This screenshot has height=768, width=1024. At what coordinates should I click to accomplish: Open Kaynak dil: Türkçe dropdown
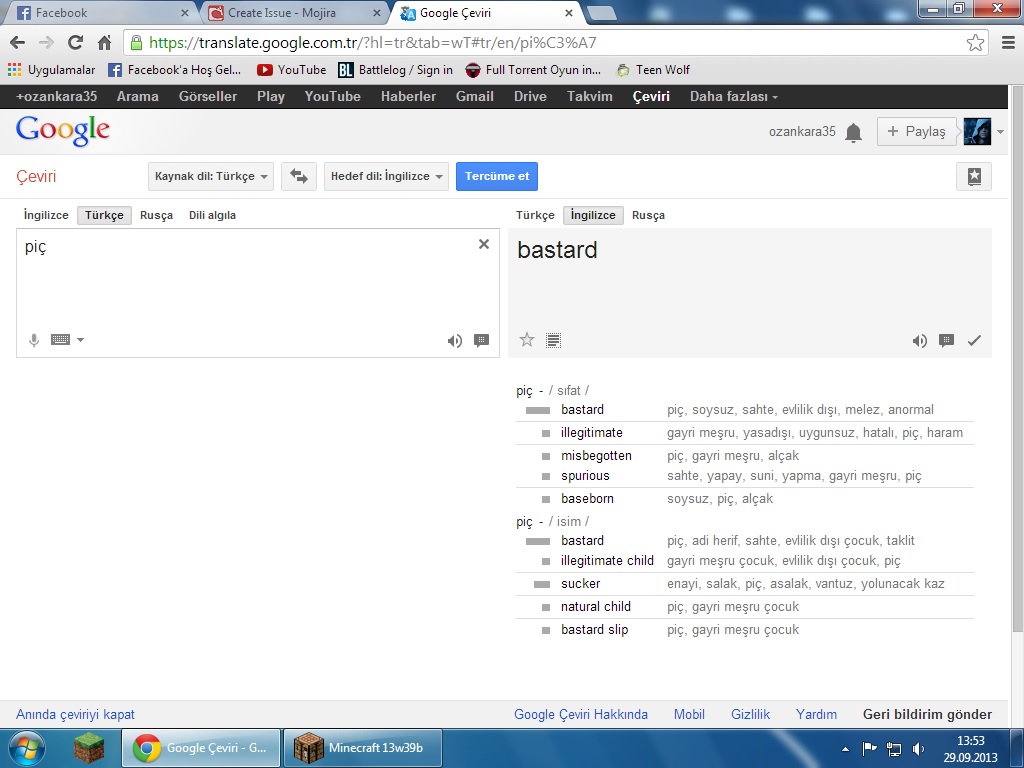211,176
